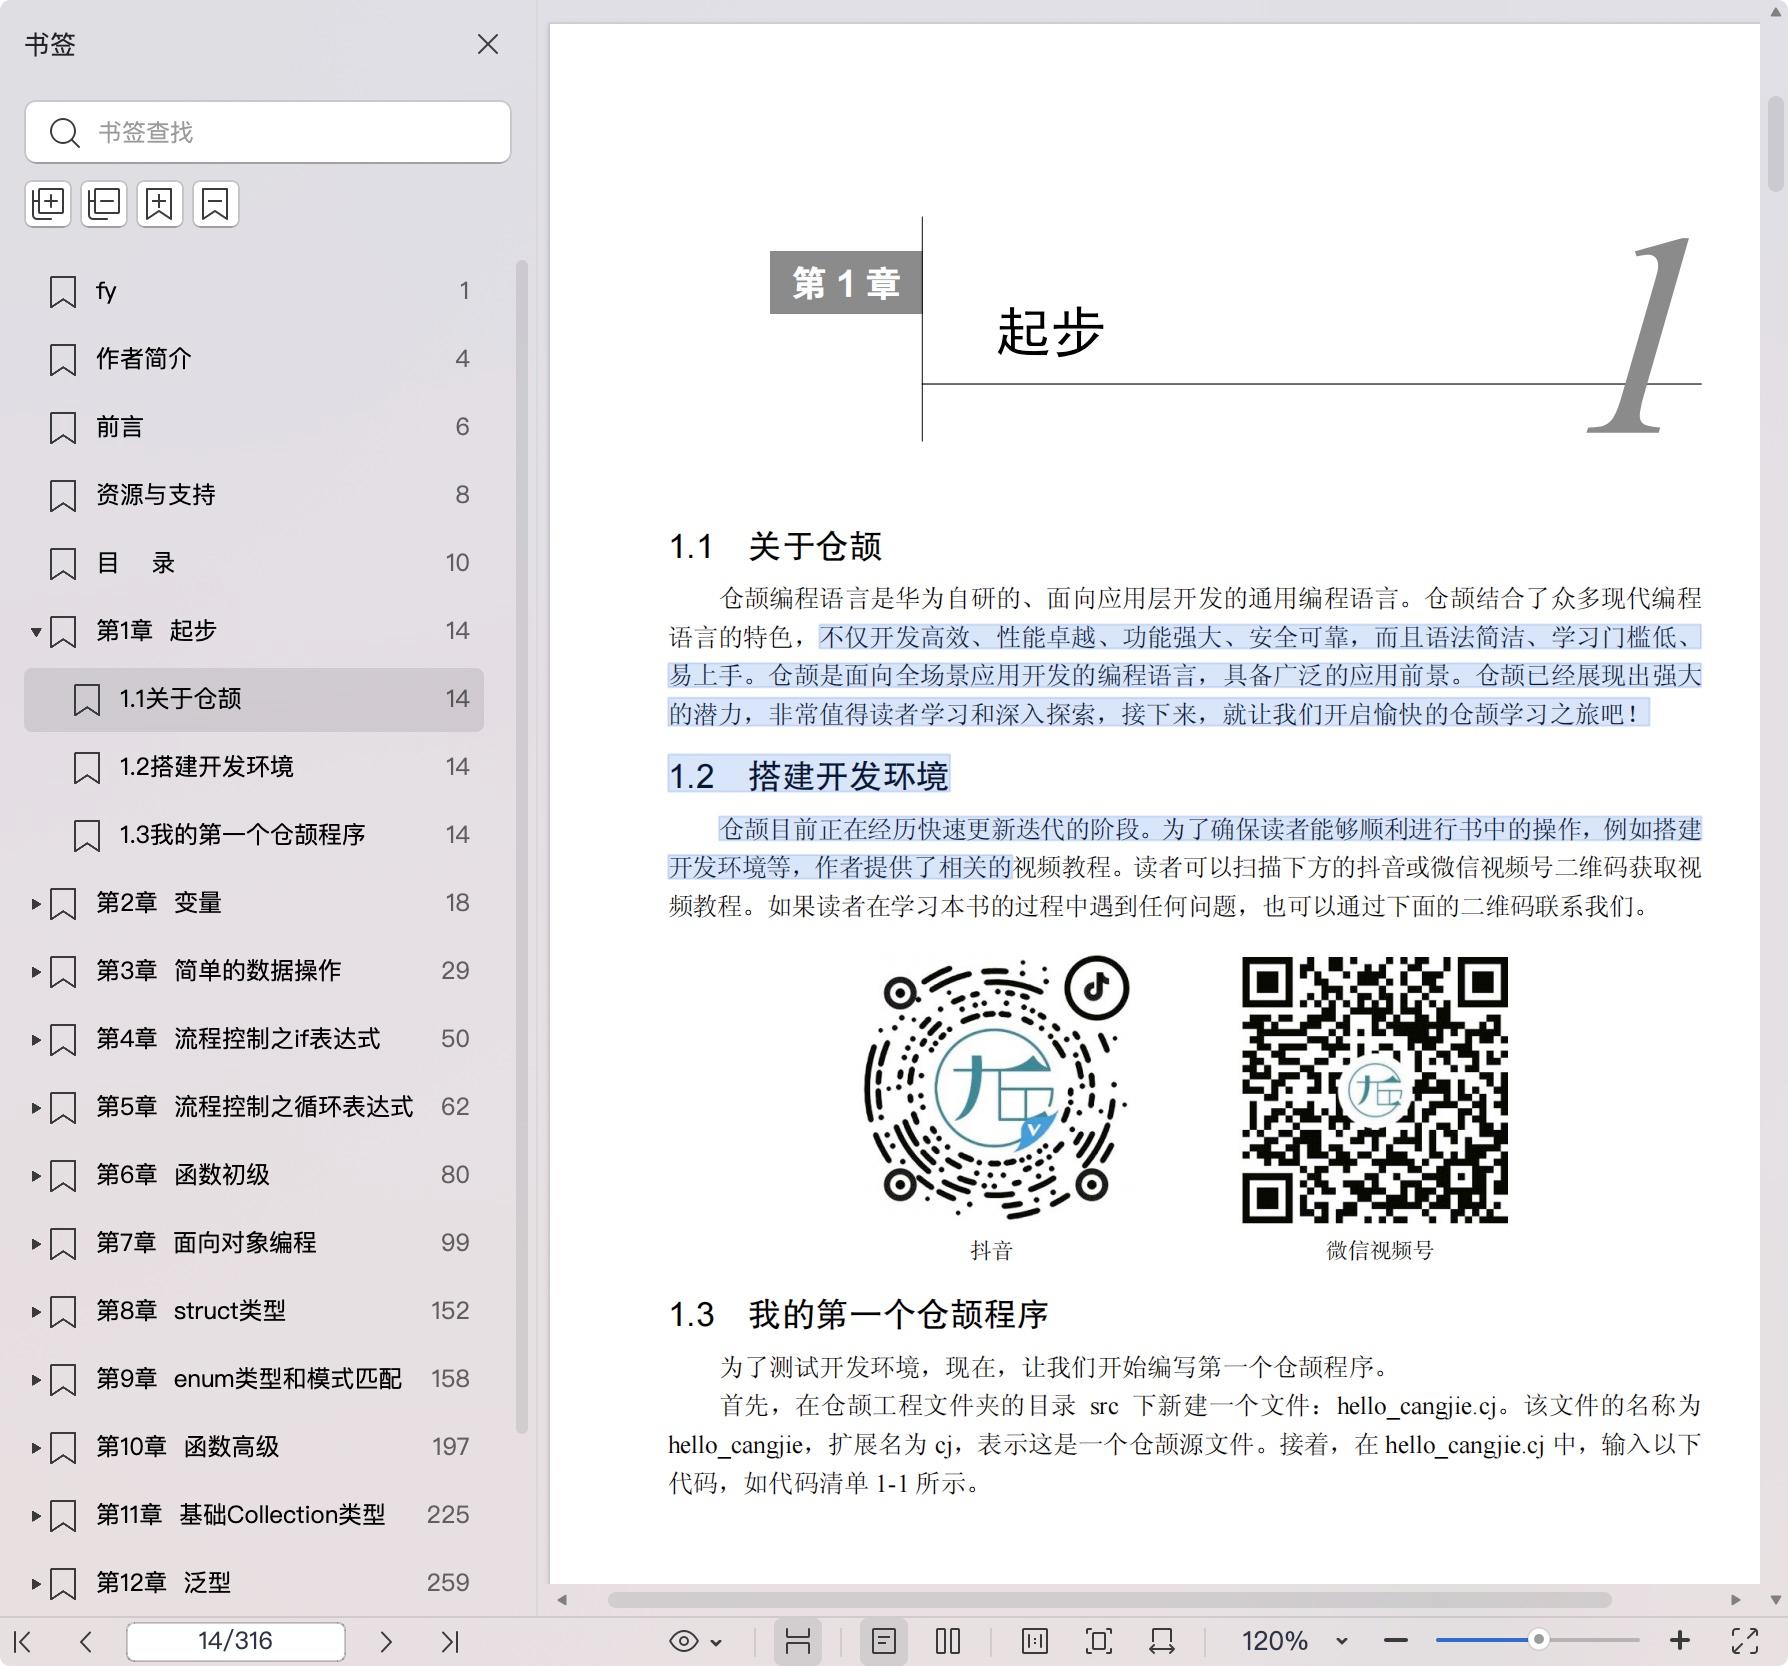Viewport: 1788px width, 1666px height.
Task: Close the bookmarks panel
Action: [488, 44]
